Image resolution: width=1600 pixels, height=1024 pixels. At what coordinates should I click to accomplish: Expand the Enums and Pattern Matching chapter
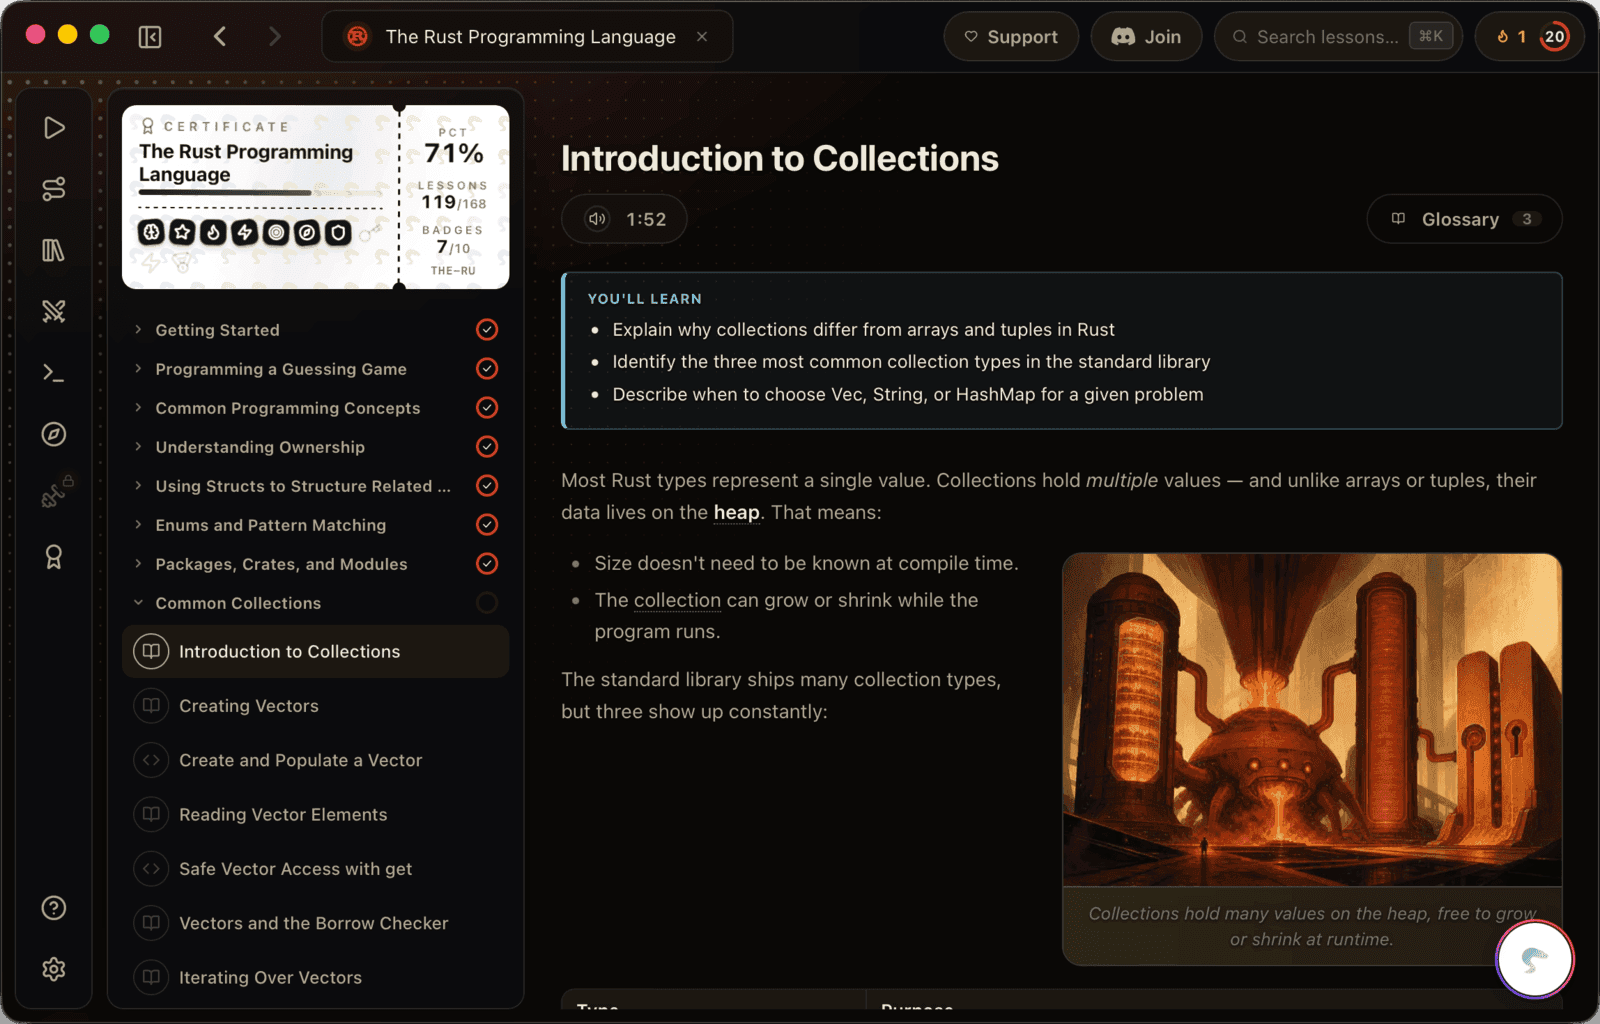(x=271, y=525)
